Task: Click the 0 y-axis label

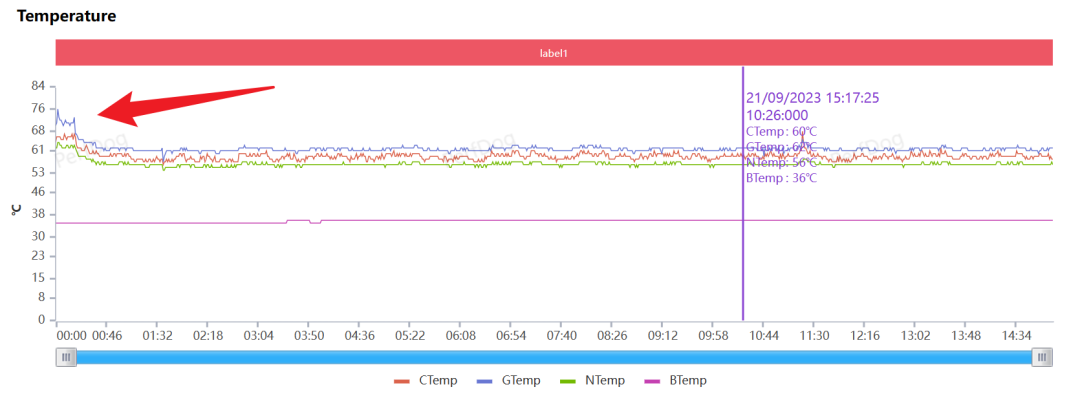Action: click(41, 320)
